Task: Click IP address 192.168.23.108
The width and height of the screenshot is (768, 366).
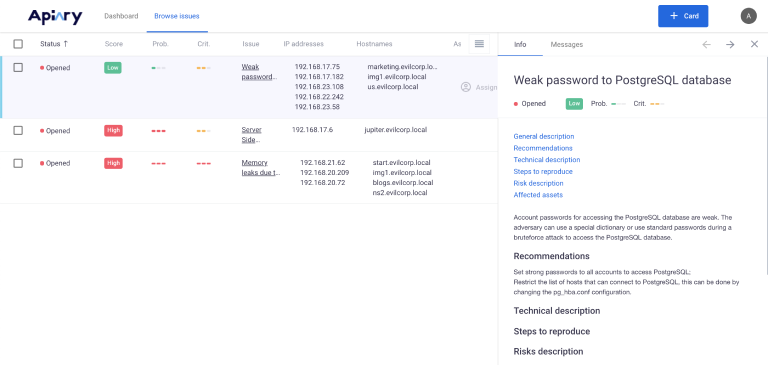Action: coord(319,87)
